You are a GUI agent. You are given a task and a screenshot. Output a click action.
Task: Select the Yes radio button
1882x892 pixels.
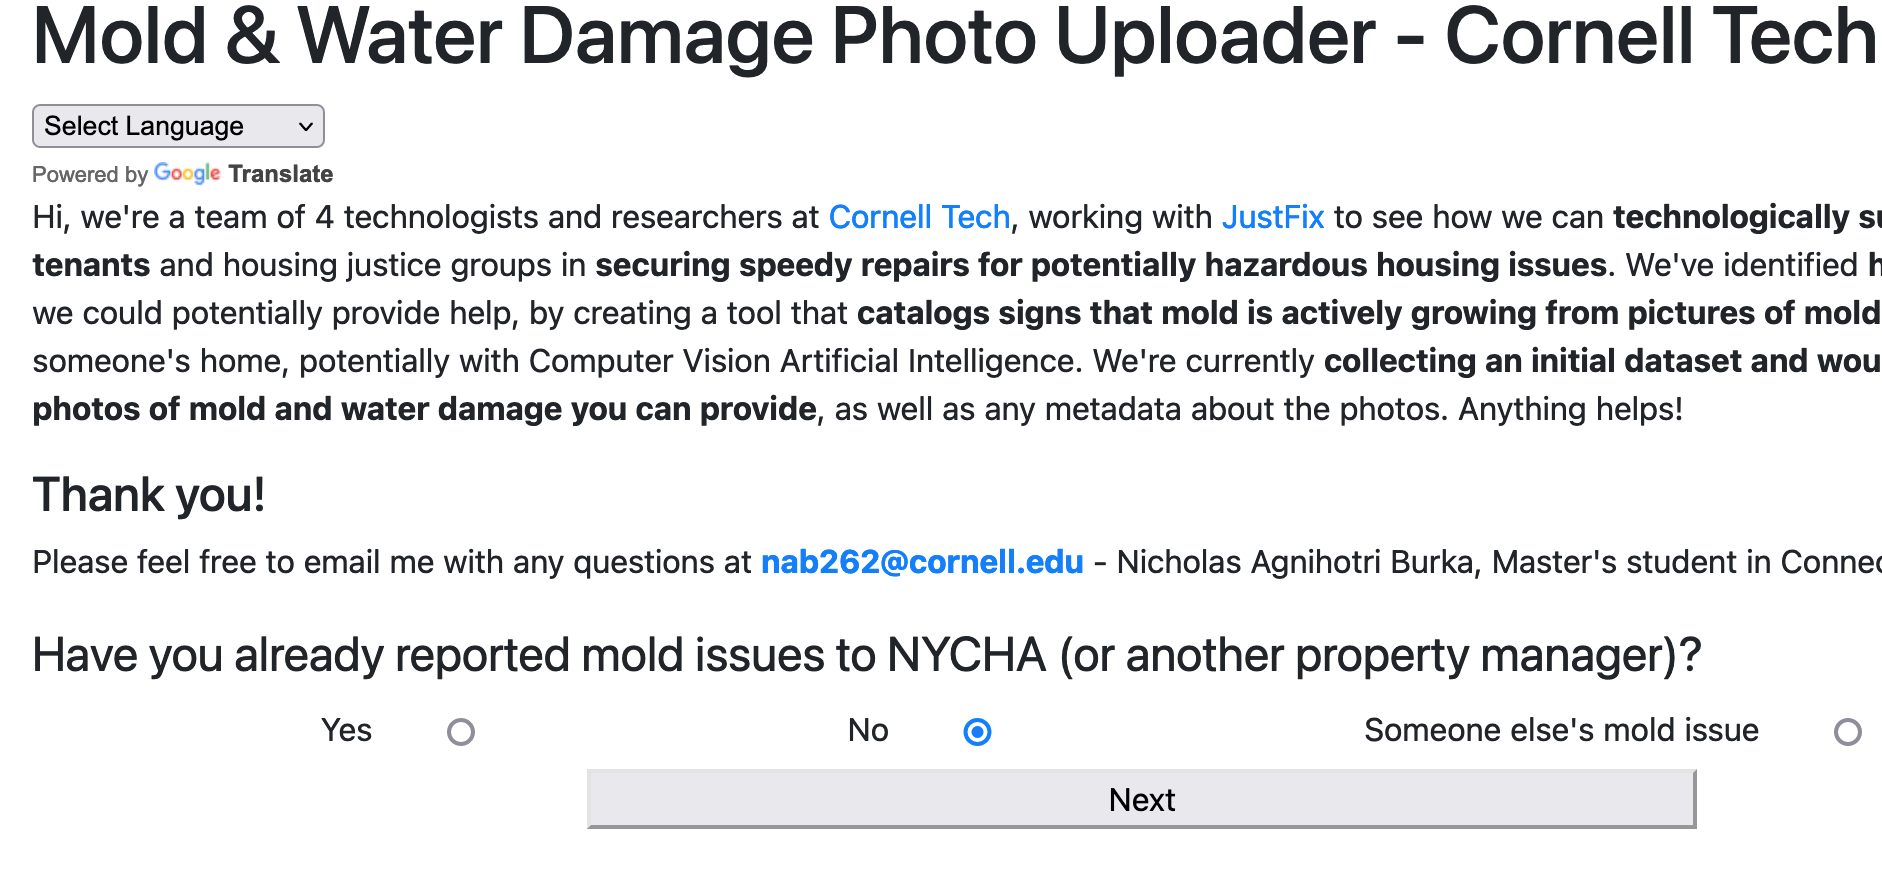tap(461, 732)
